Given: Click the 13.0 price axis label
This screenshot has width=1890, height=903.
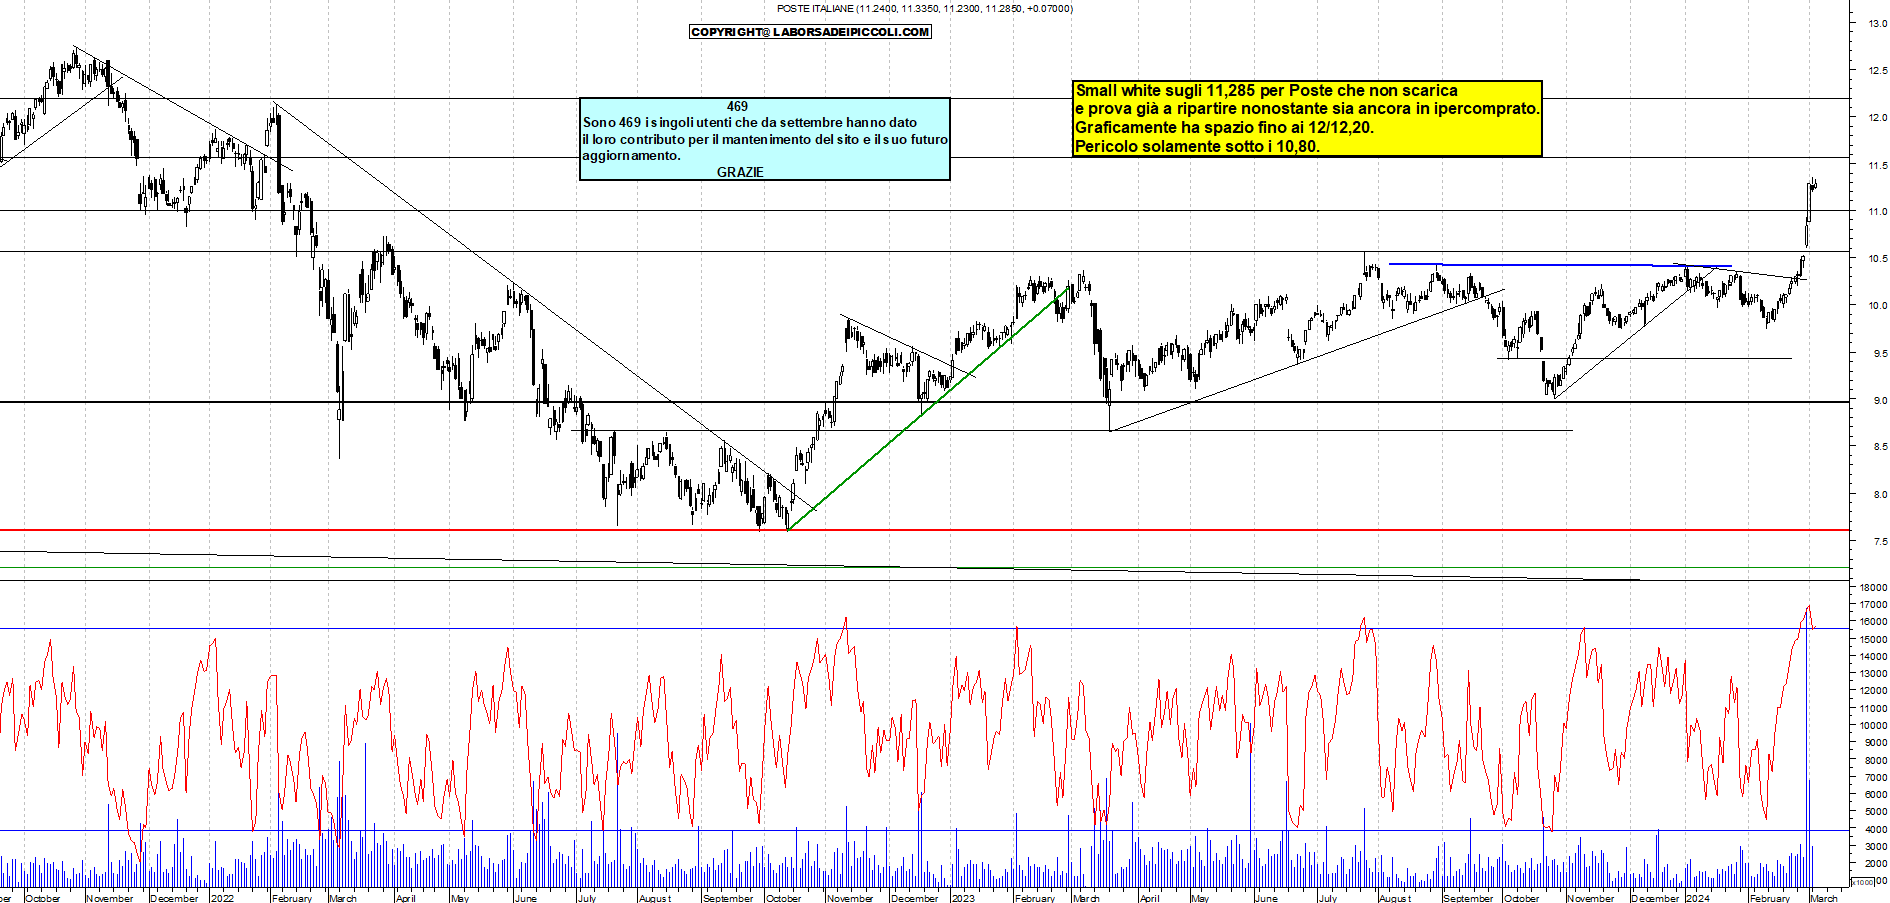Looking at the screenshot, I should point(1878,24).
